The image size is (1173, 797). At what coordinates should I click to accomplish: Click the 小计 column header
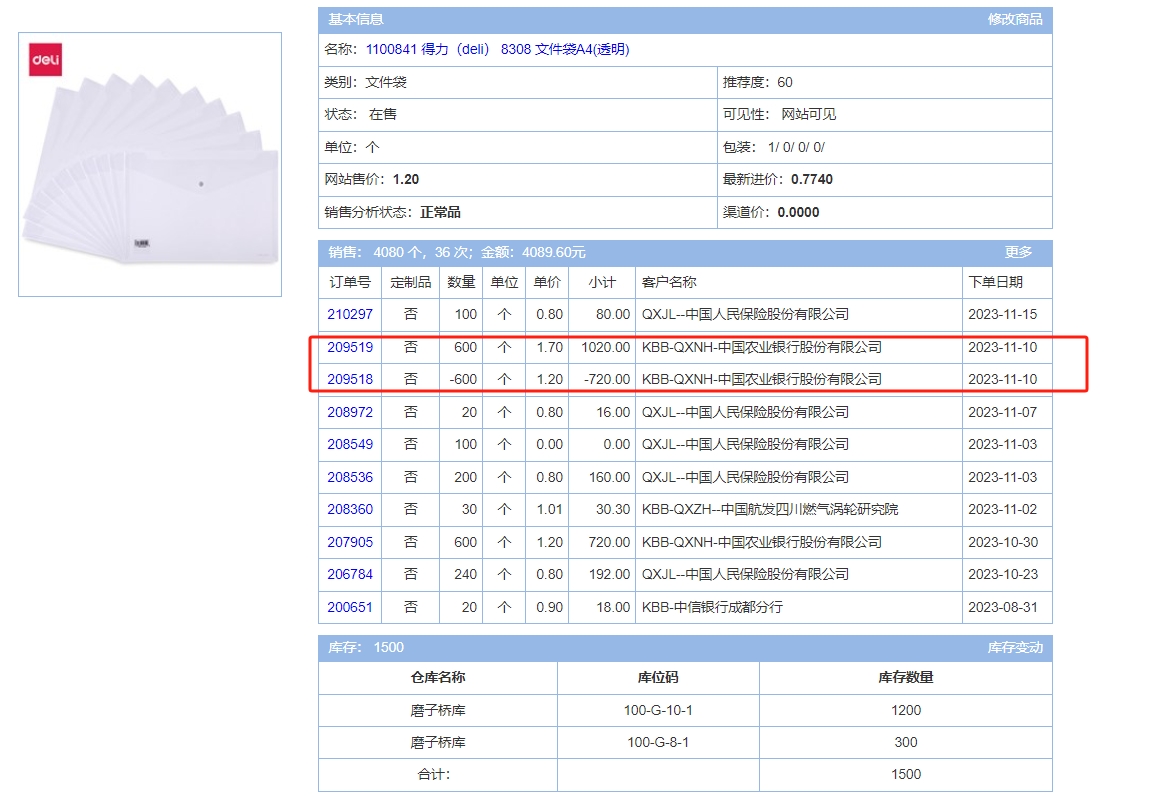pyautogui.click(x=601, y=282)
